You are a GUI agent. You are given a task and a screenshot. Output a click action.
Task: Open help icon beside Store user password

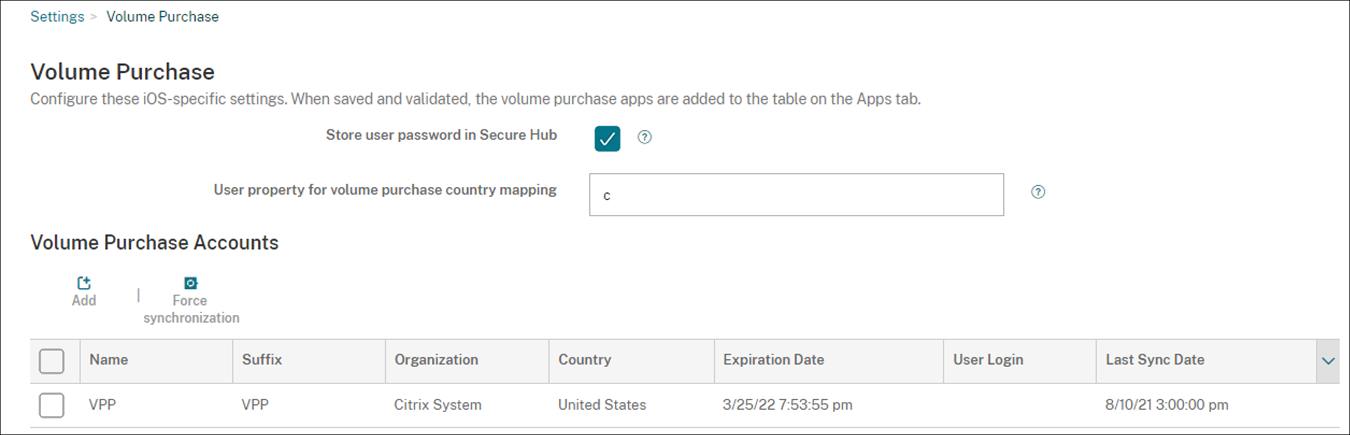coord(645,138)
